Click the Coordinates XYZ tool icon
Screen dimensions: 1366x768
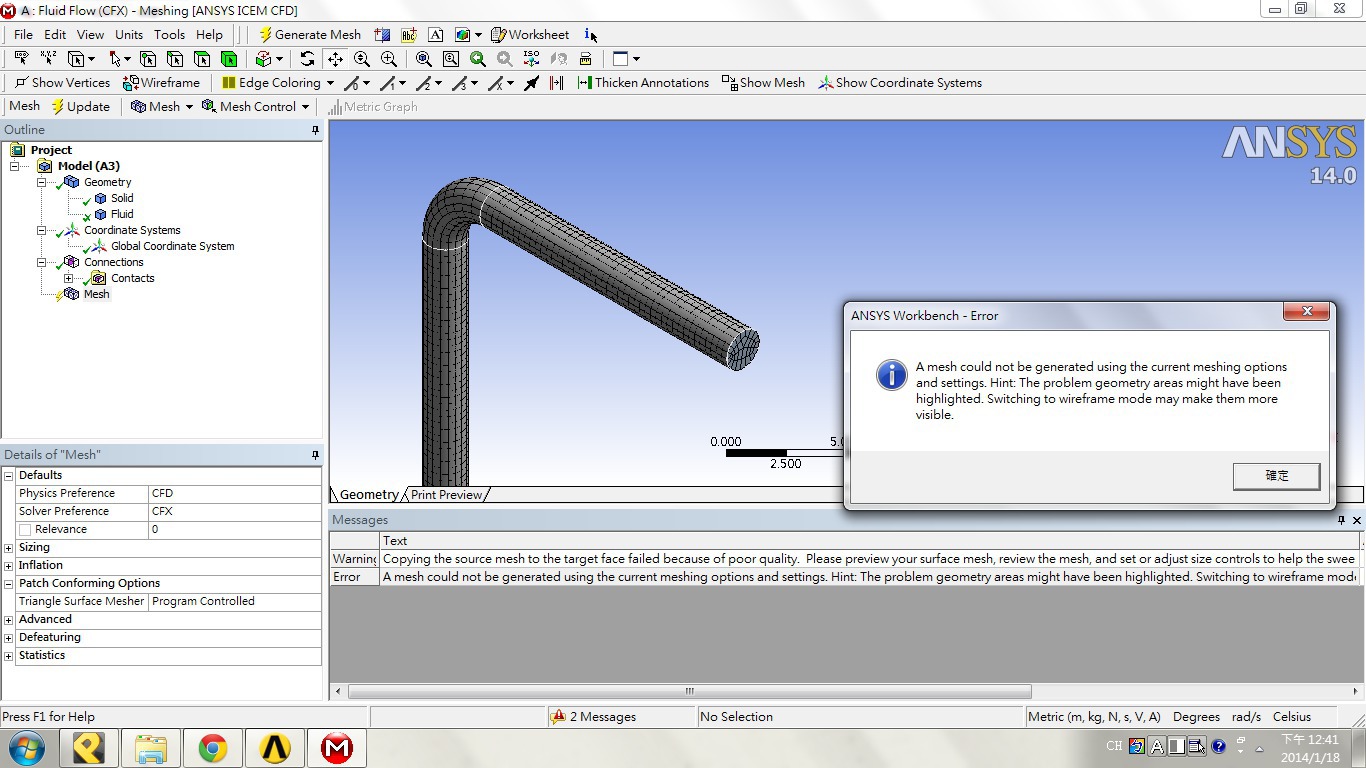pyautogui.click(x=48, y=59)
